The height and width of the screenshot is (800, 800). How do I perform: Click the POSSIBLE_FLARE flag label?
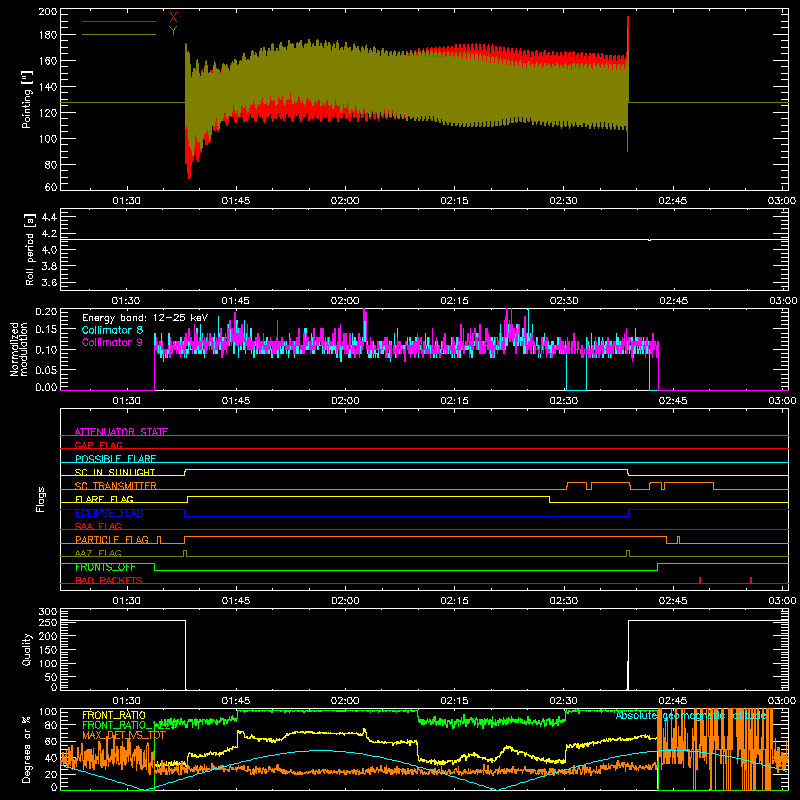(115, 459)
